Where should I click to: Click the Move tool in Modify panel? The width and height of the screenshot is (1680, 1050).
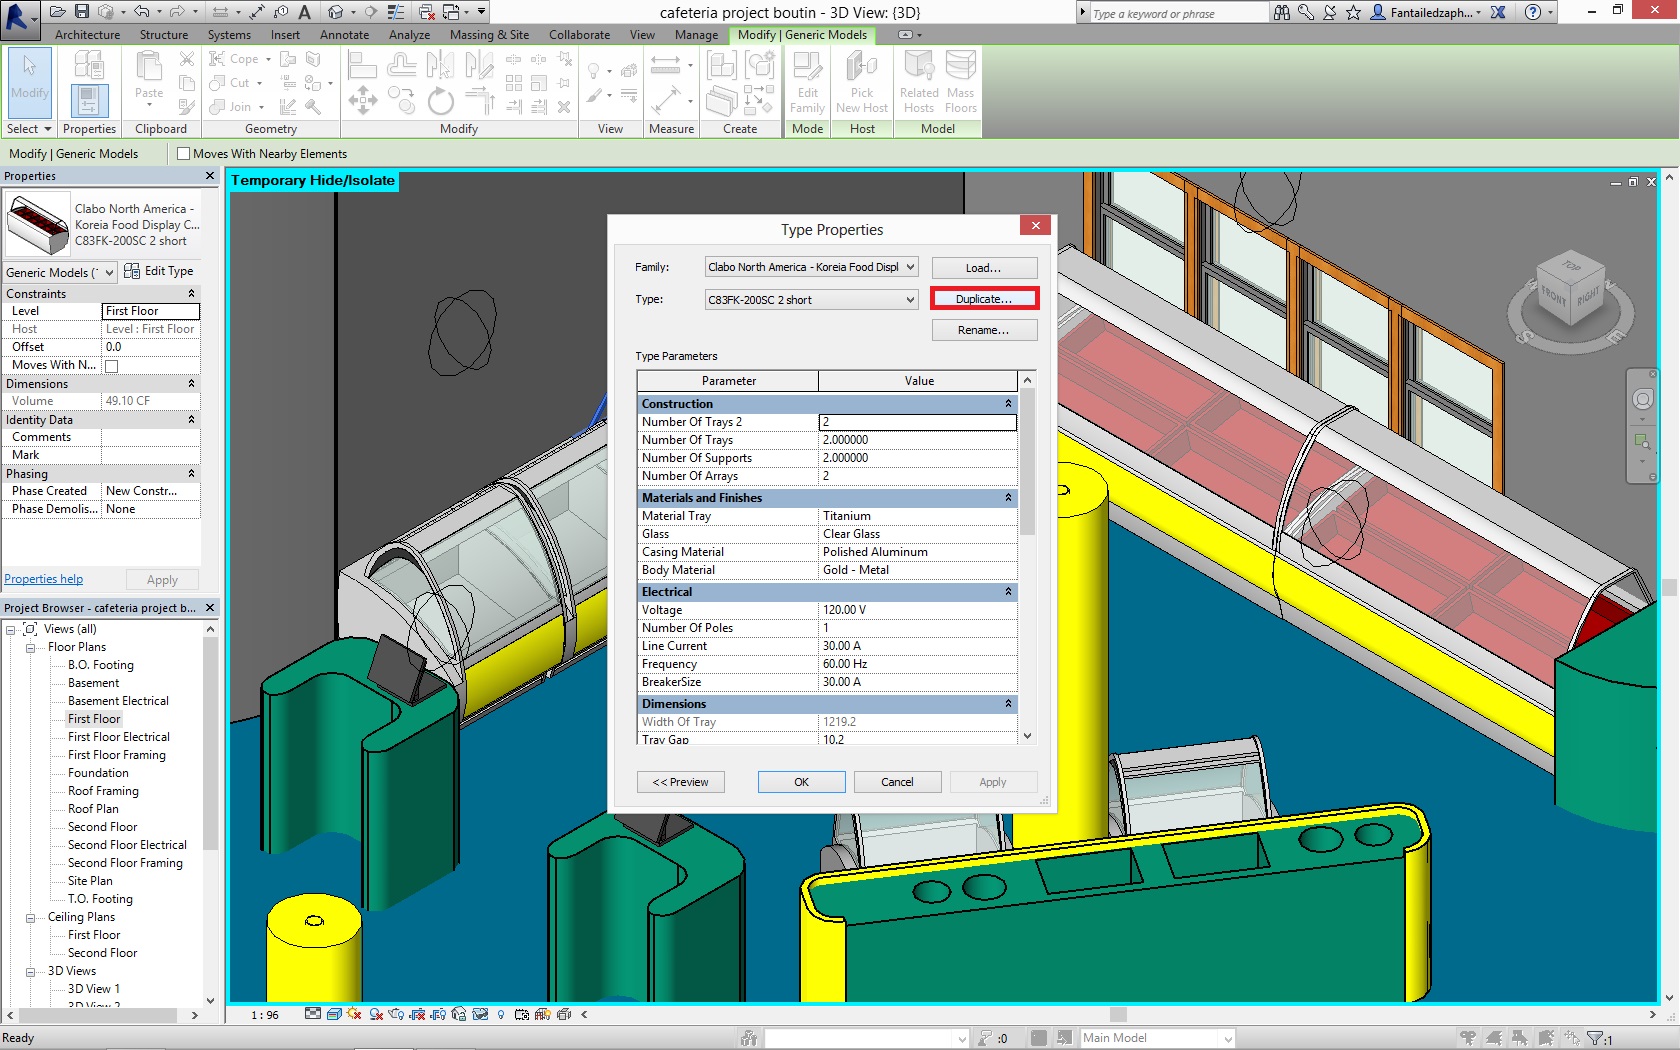(362, 101)
